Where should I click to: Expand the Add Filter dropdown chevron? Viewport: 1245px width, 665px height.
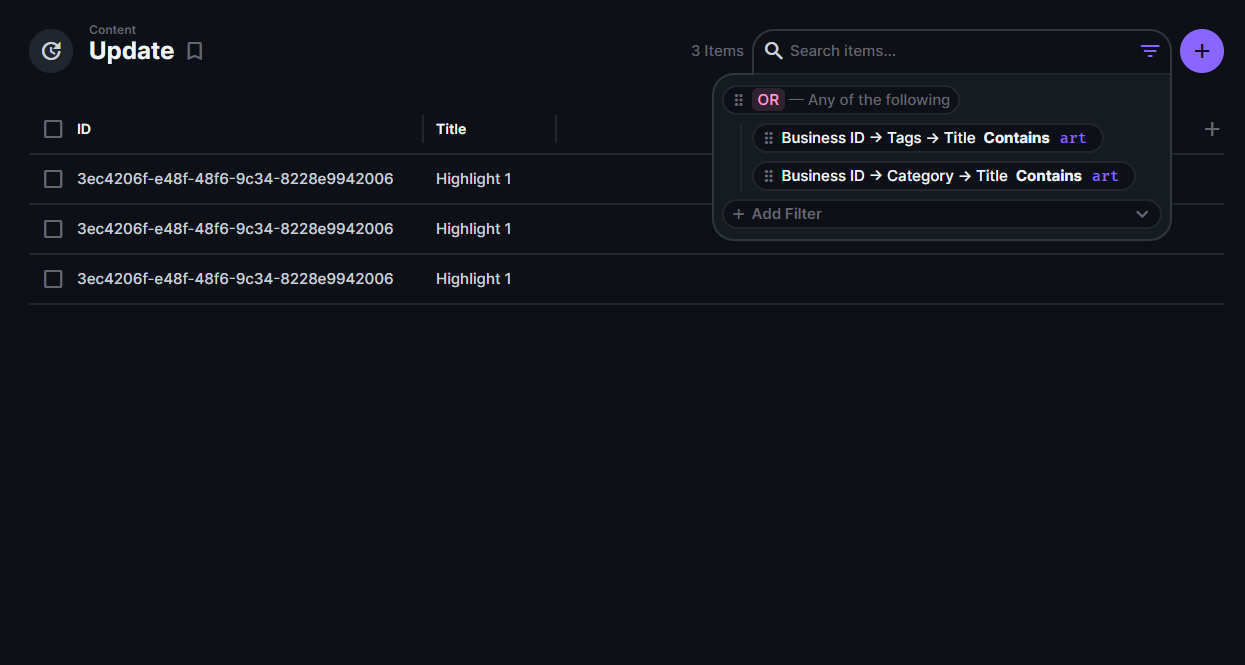pos(1141,213)
